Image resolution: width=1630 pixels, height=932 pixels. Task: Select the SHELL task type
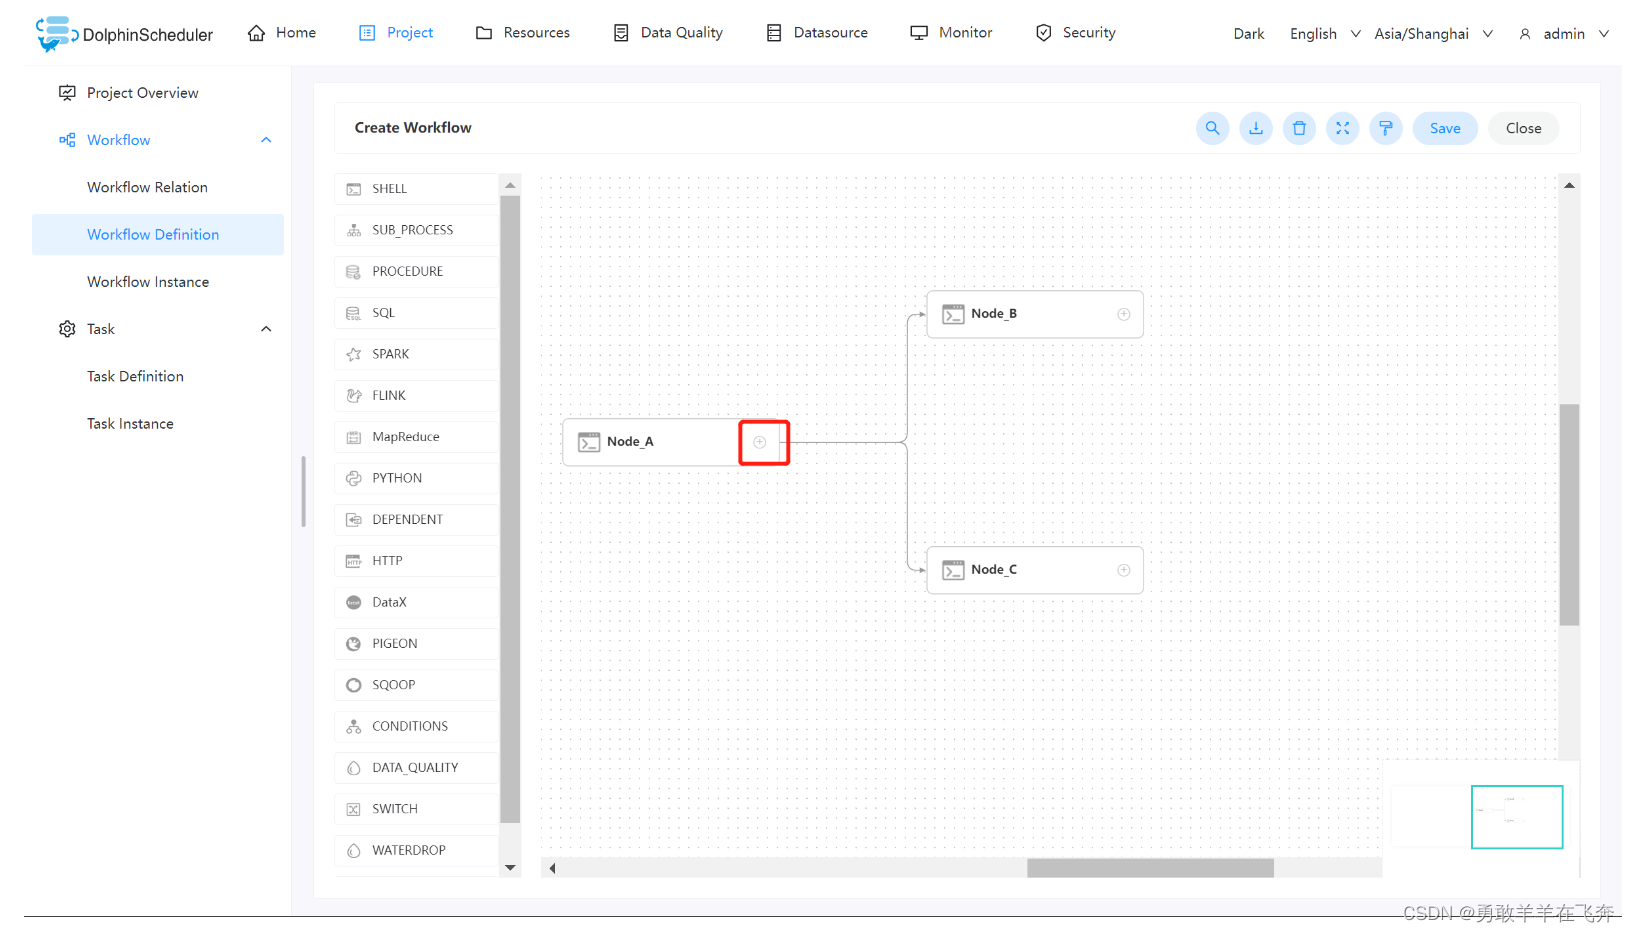click(x=389, y=189)
